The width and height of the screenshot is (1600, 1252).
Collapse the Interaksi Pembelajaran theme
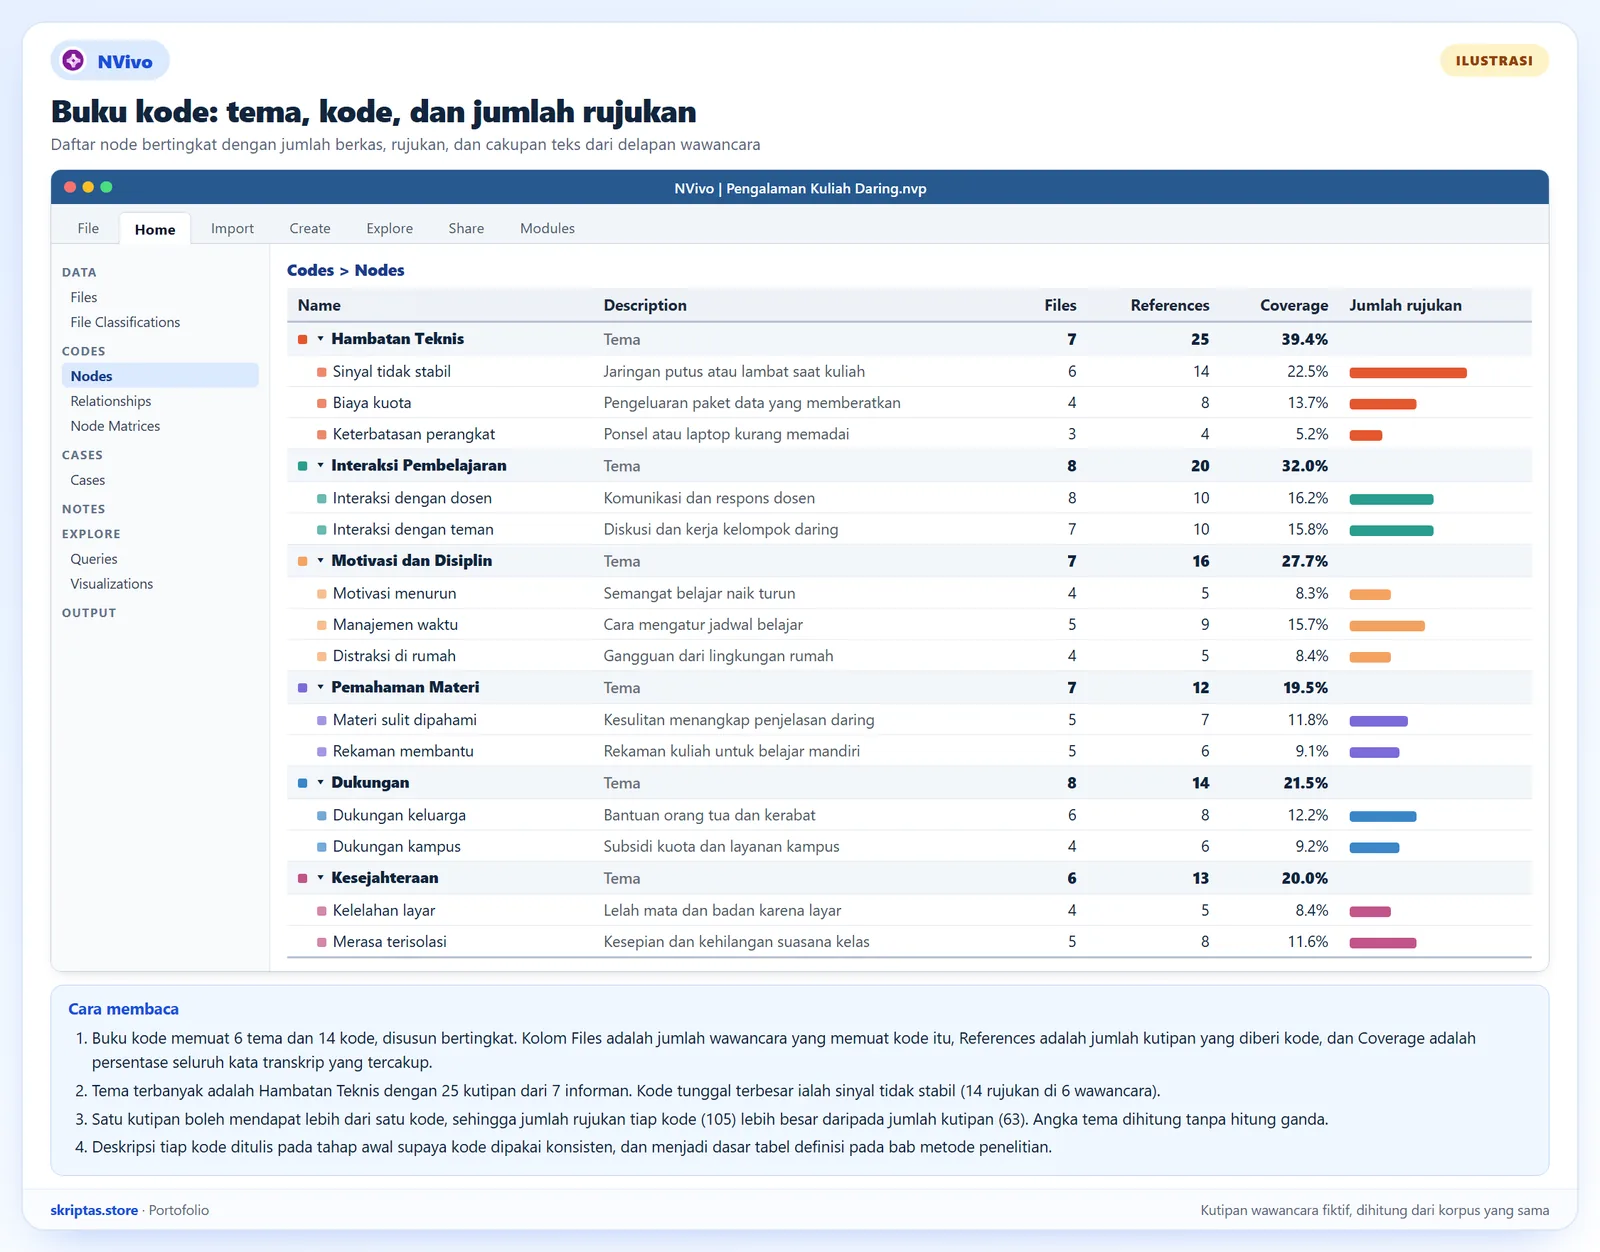pyautogui.click(x=321, y=466)
